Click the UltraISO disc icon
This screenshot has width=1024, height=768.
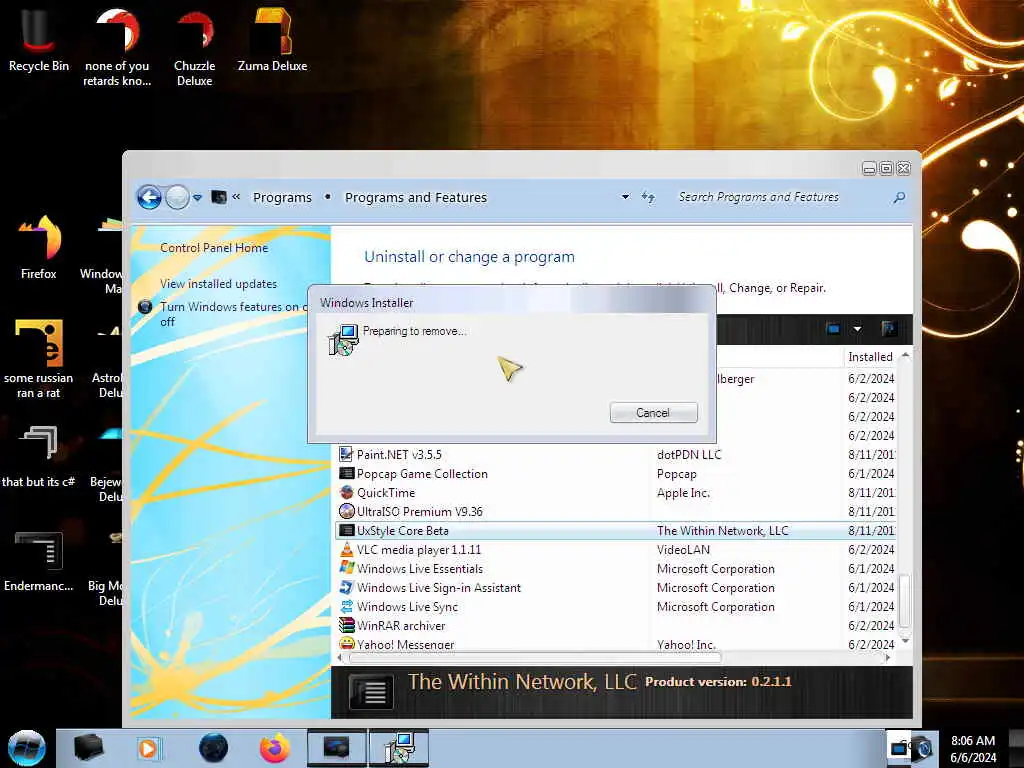click(x=346, y=511)
